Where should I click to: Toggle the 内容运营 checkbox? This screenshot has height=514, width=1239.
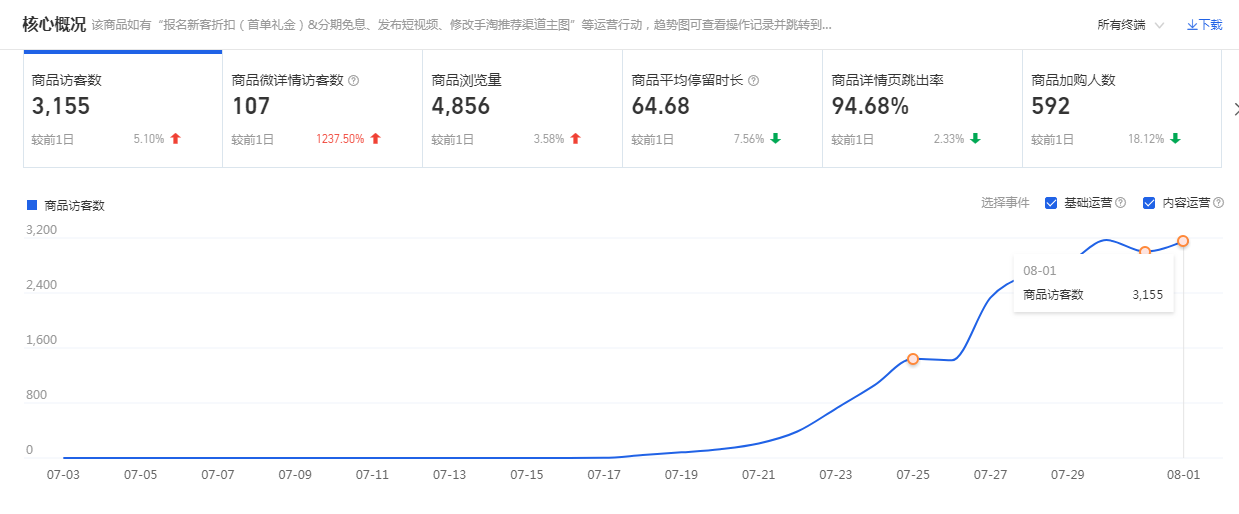pos(1149,203)
